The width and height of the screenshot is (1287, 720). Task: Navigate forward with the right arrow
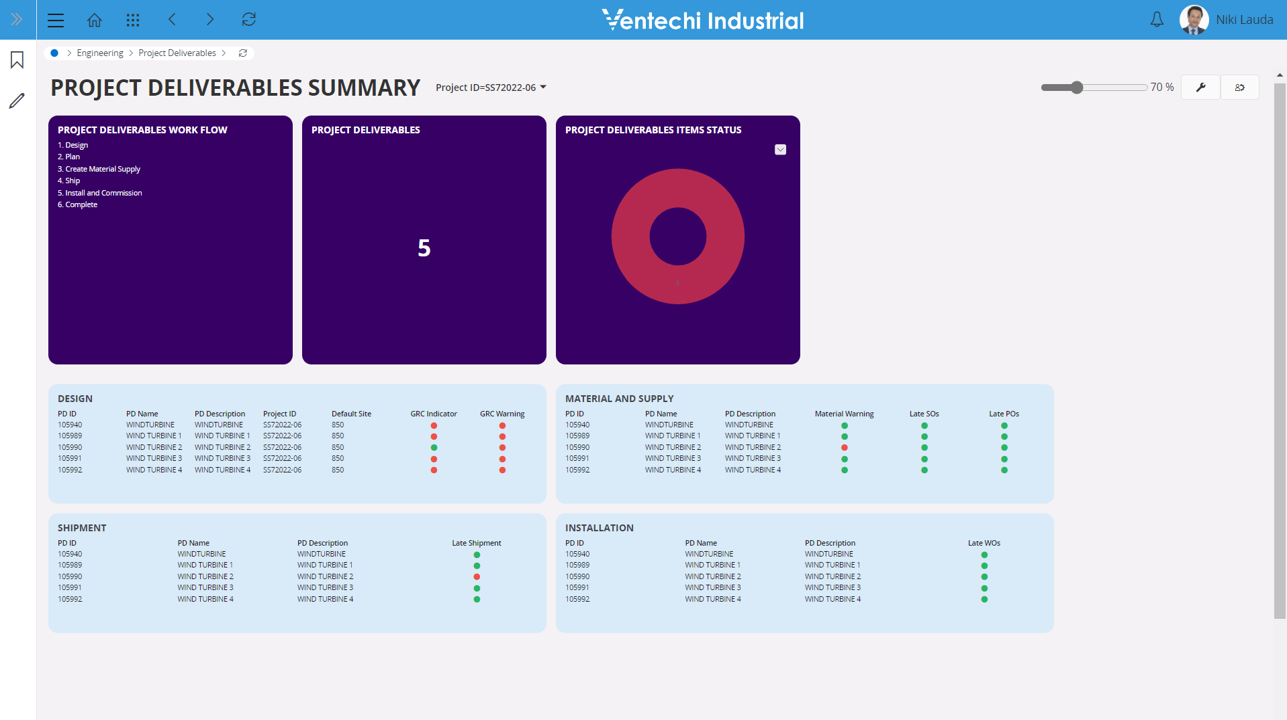(210, 20)
